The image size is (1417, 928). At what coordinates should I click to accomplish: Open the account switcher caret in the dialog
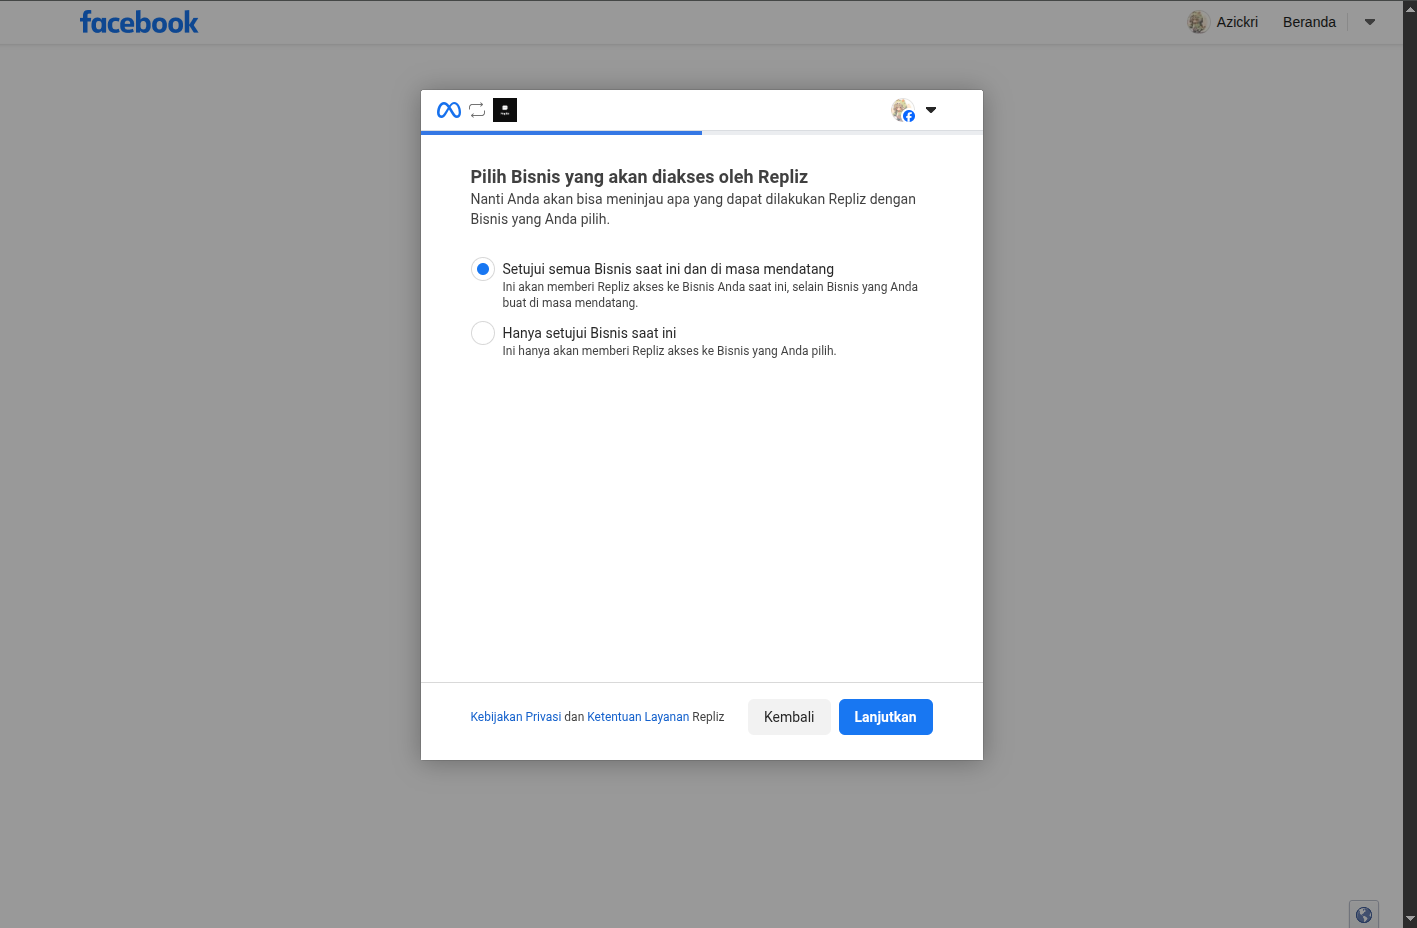pos(931,110)
